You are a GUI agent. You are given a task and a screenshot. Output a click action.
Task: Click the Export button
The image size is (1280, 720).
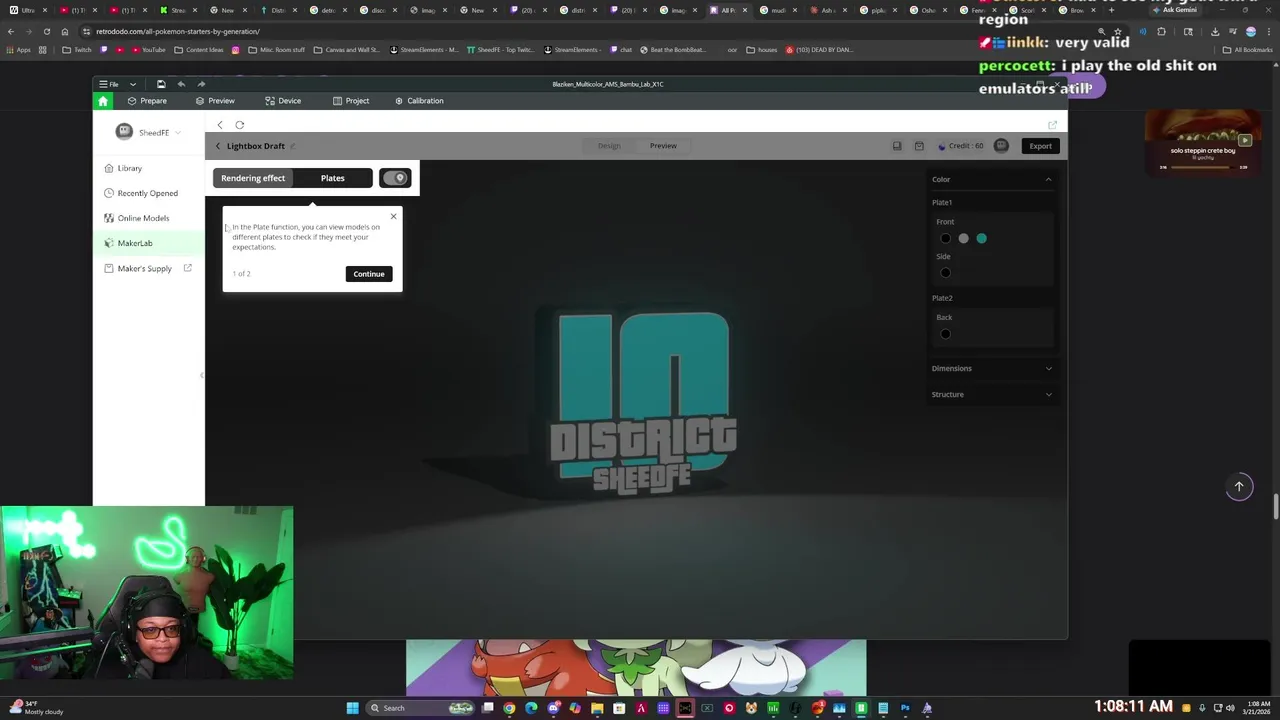coord(1041,146)
